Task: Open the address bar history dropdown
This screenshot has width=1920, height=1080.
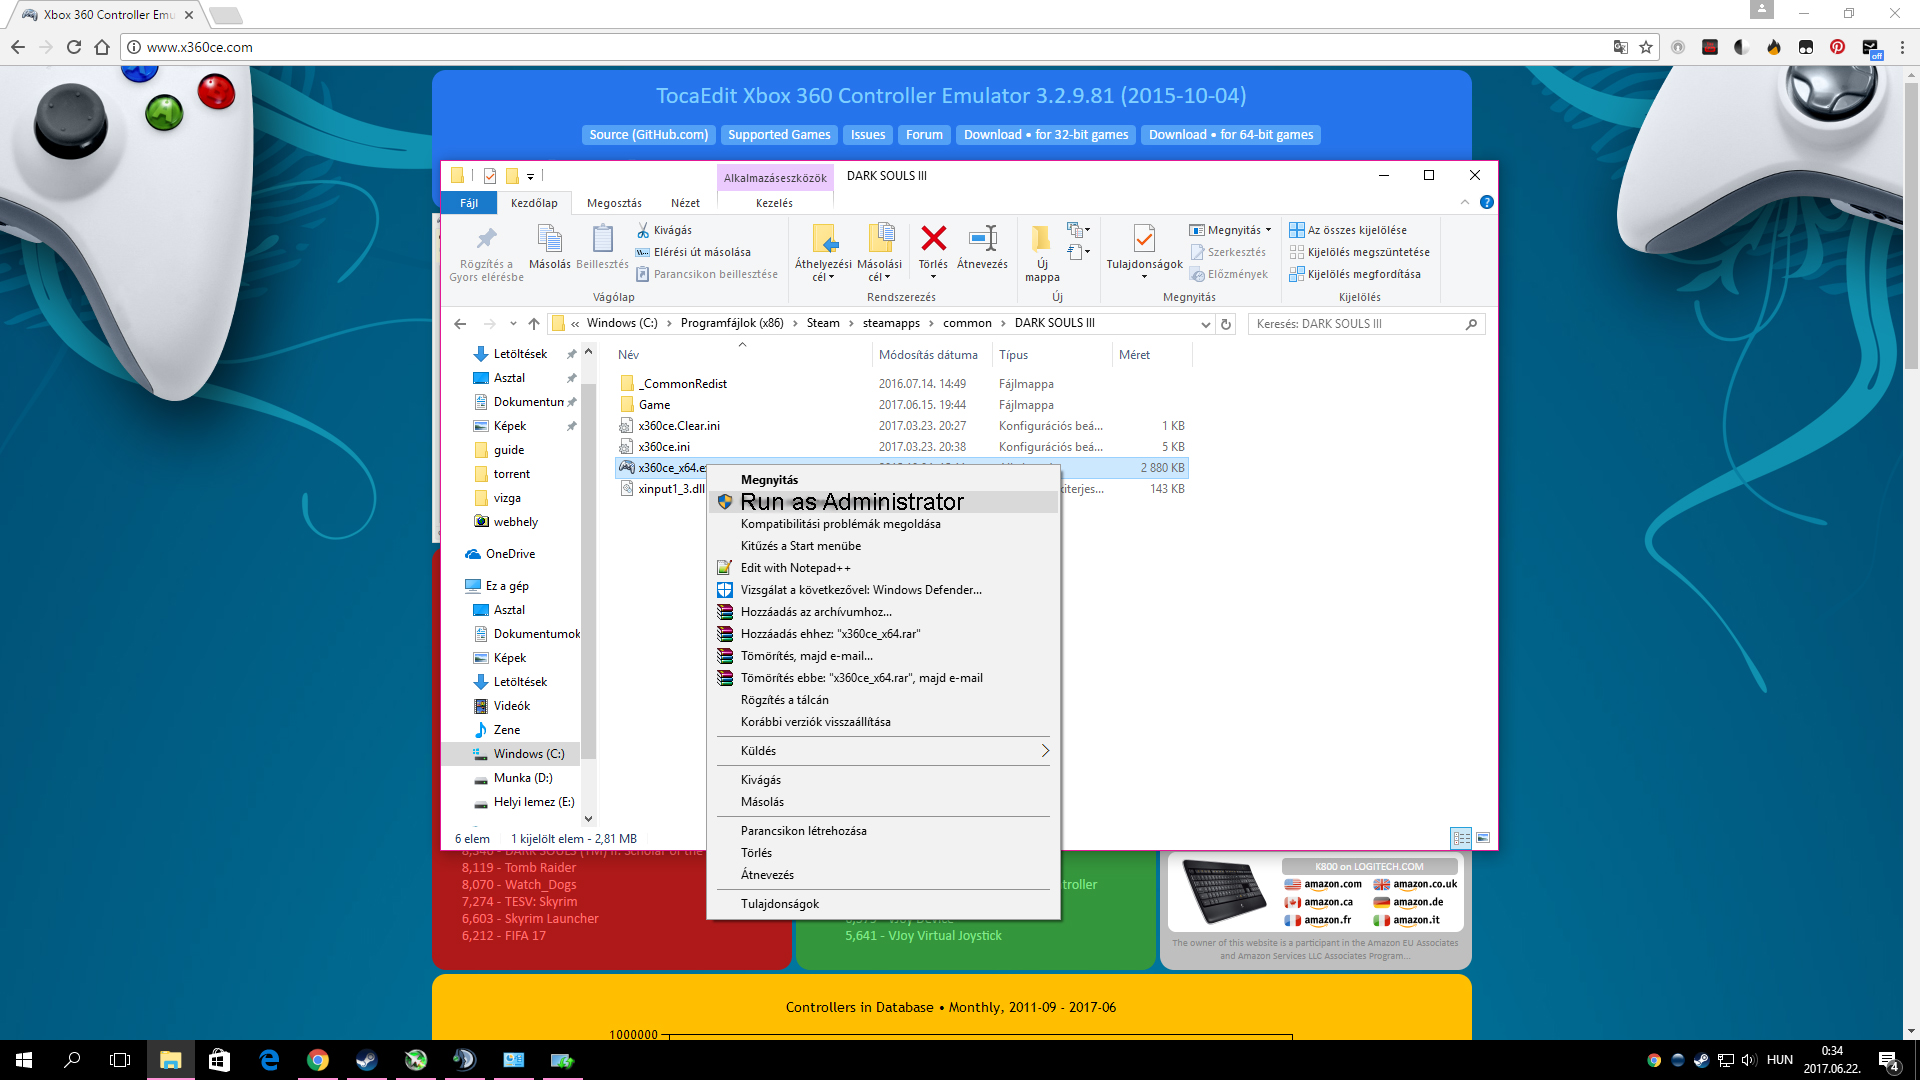Action: (x=1205, y=324)
